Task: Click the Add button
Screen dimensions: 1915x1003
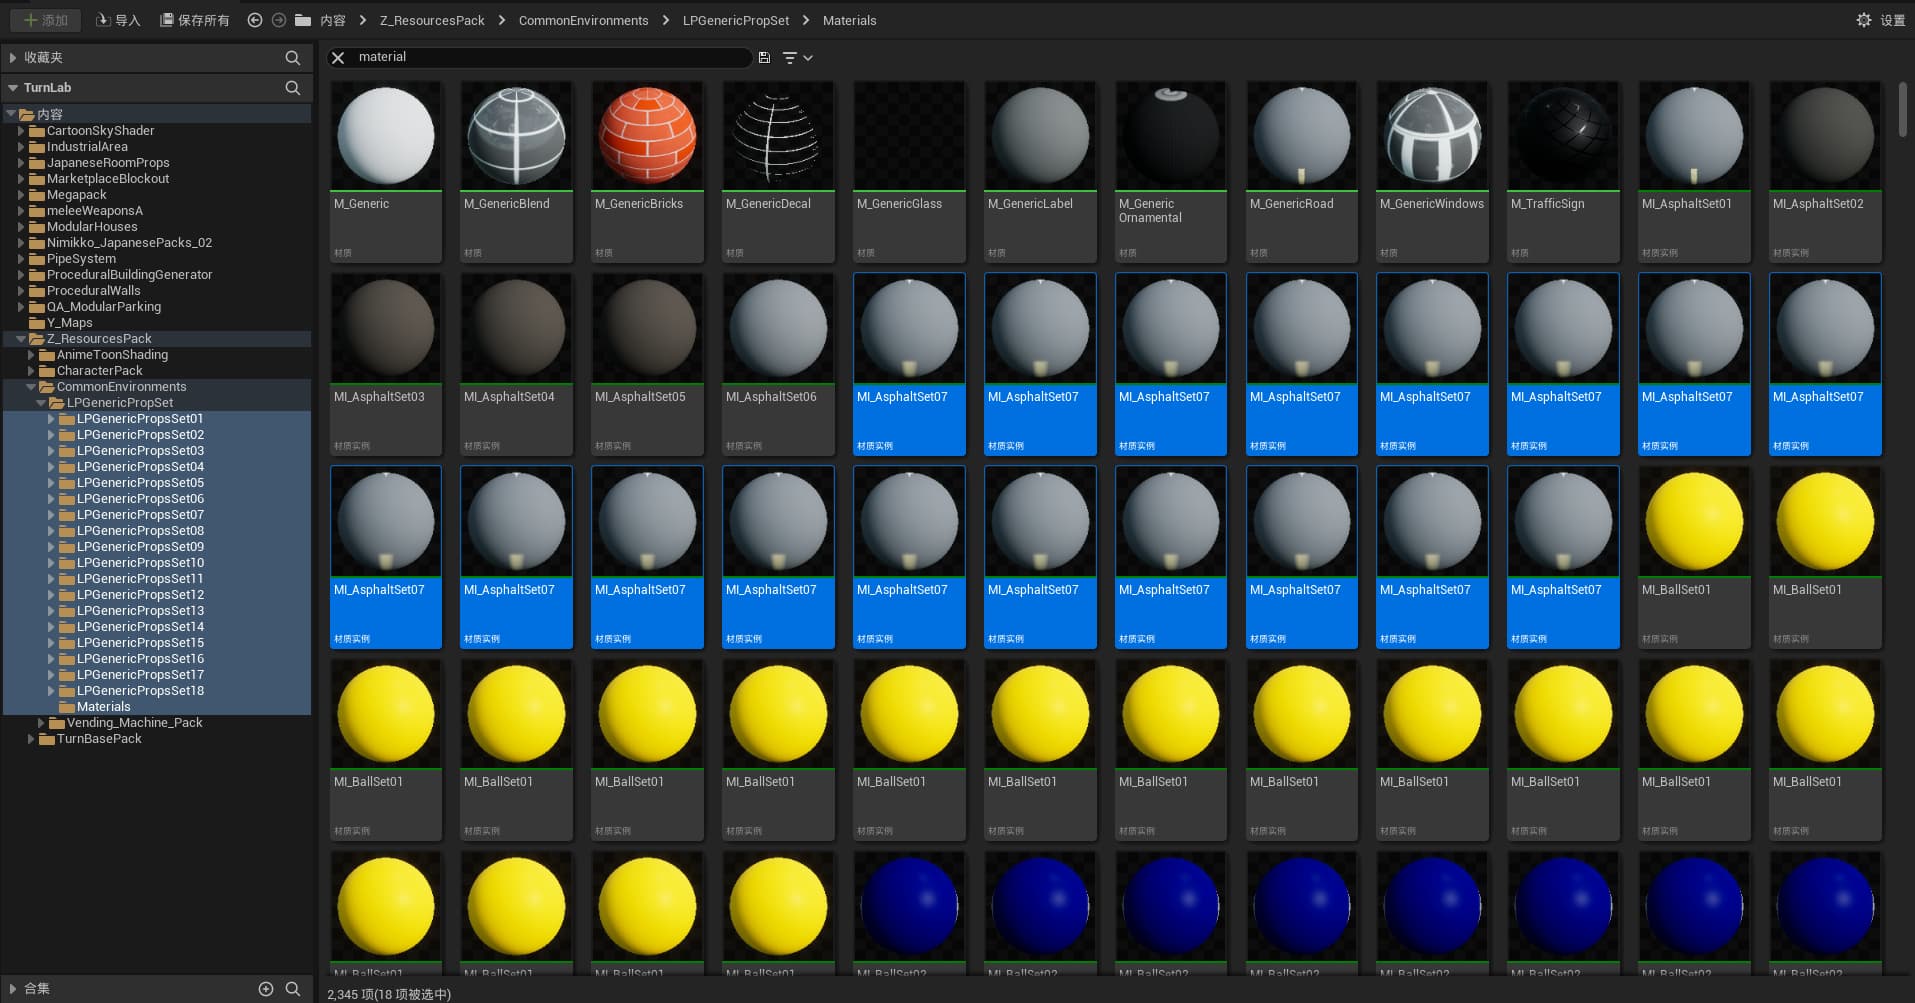Action: coord(46,20)
